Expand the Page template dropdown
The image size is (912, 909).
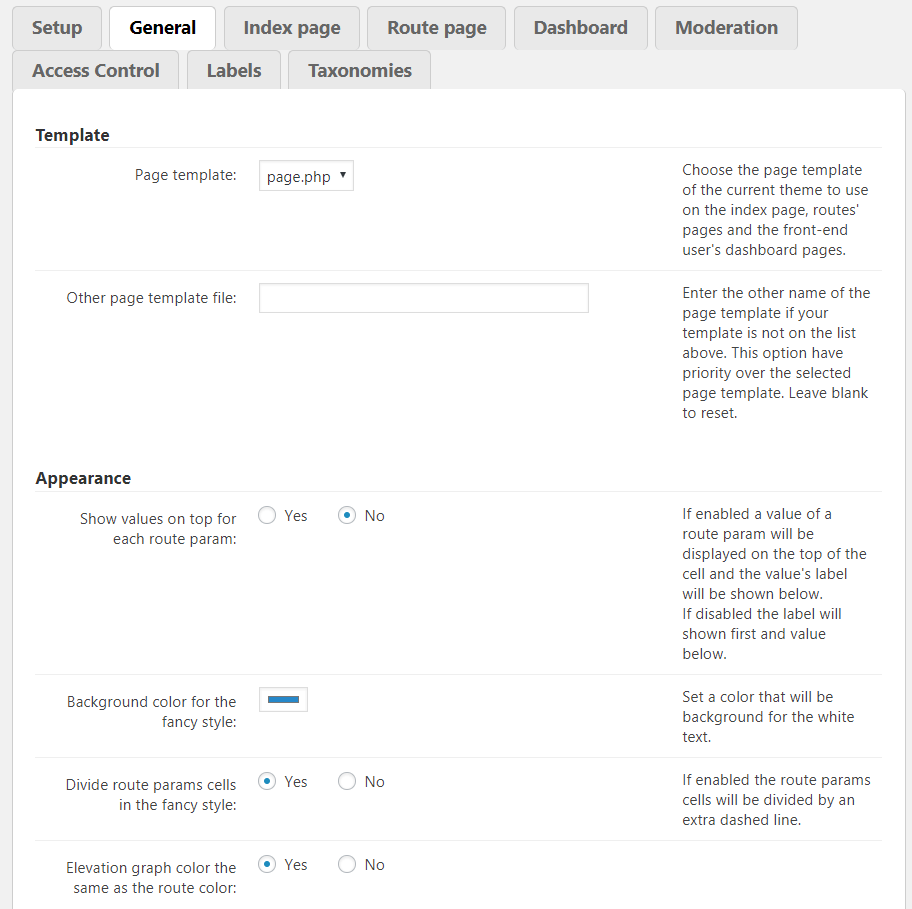306,177
